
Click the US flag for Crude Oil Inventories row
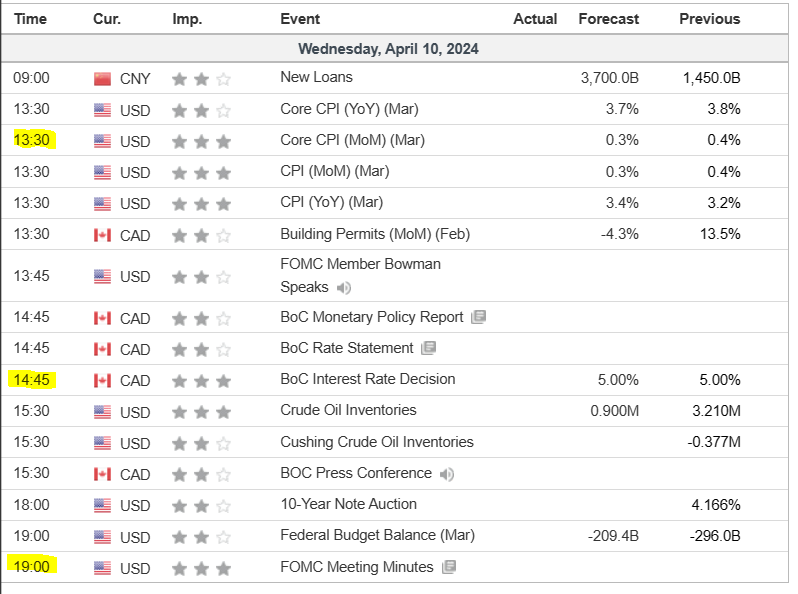tap(102, 411)
